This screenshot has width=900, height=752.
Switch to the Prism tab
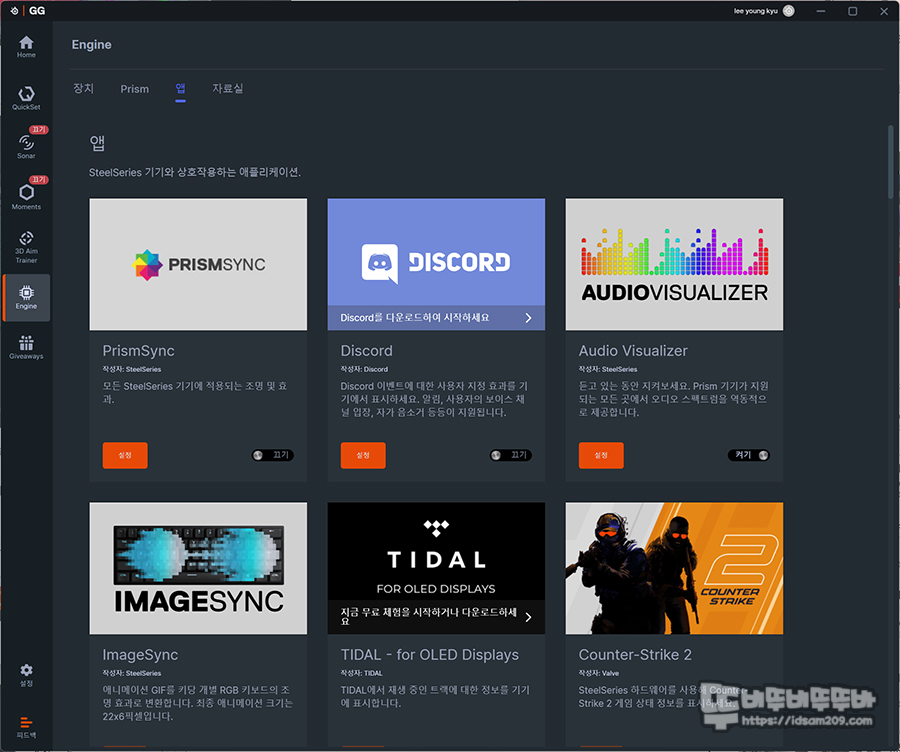coord(134,89)
